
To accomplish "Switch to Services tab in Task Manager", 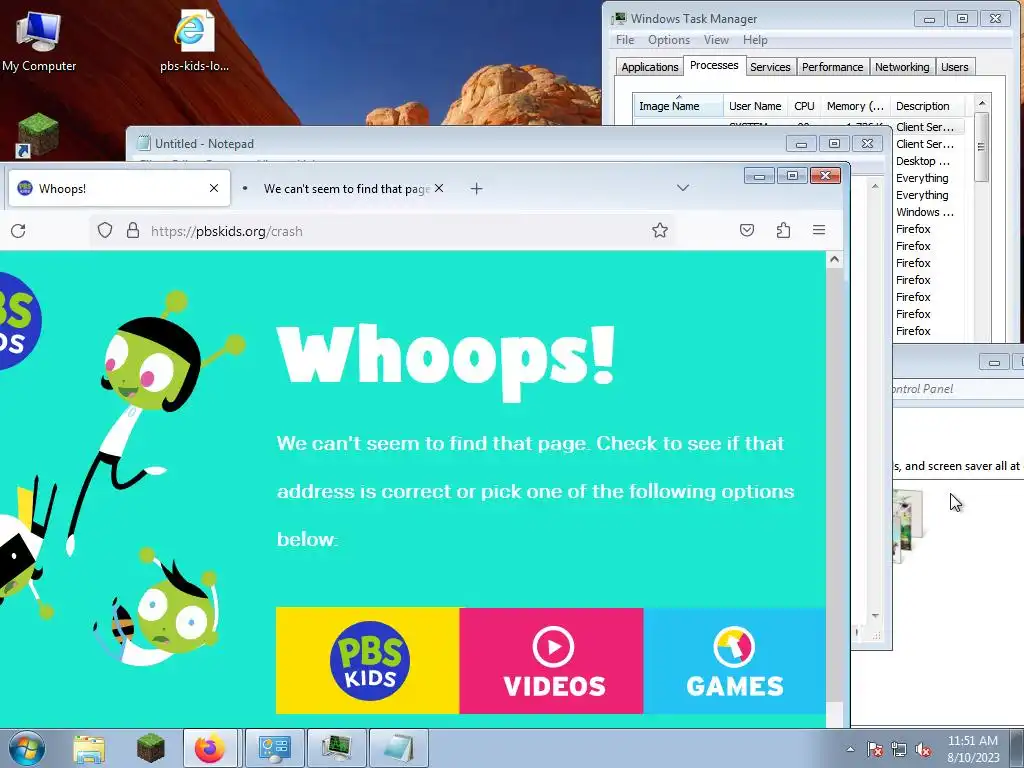I will point(770,67).
